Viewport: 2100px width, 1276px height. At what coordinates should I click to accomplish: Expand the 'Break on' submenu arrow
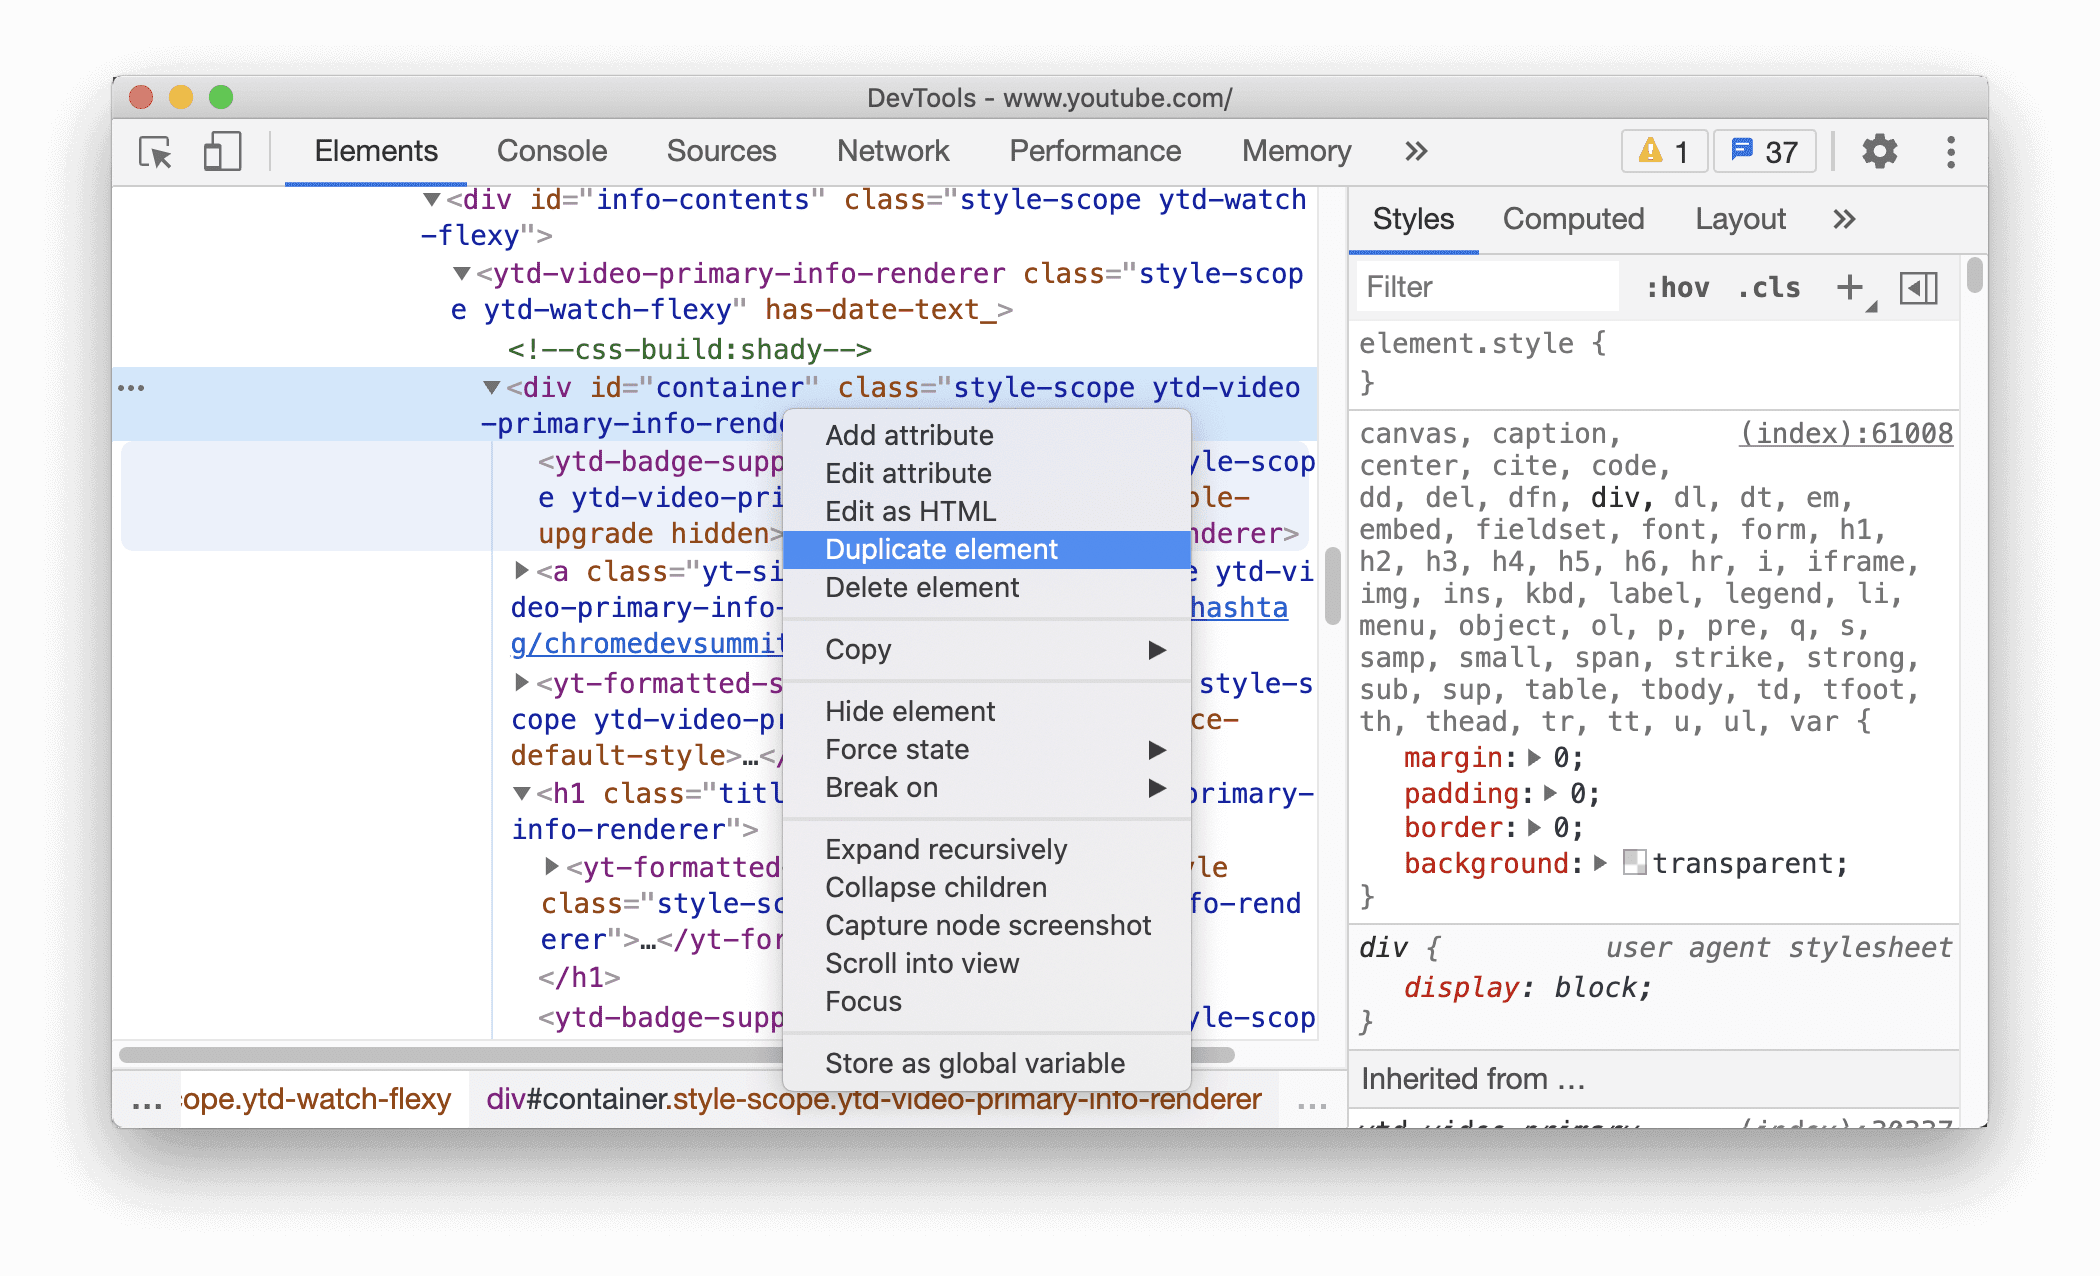click(x=1155, y=787)
